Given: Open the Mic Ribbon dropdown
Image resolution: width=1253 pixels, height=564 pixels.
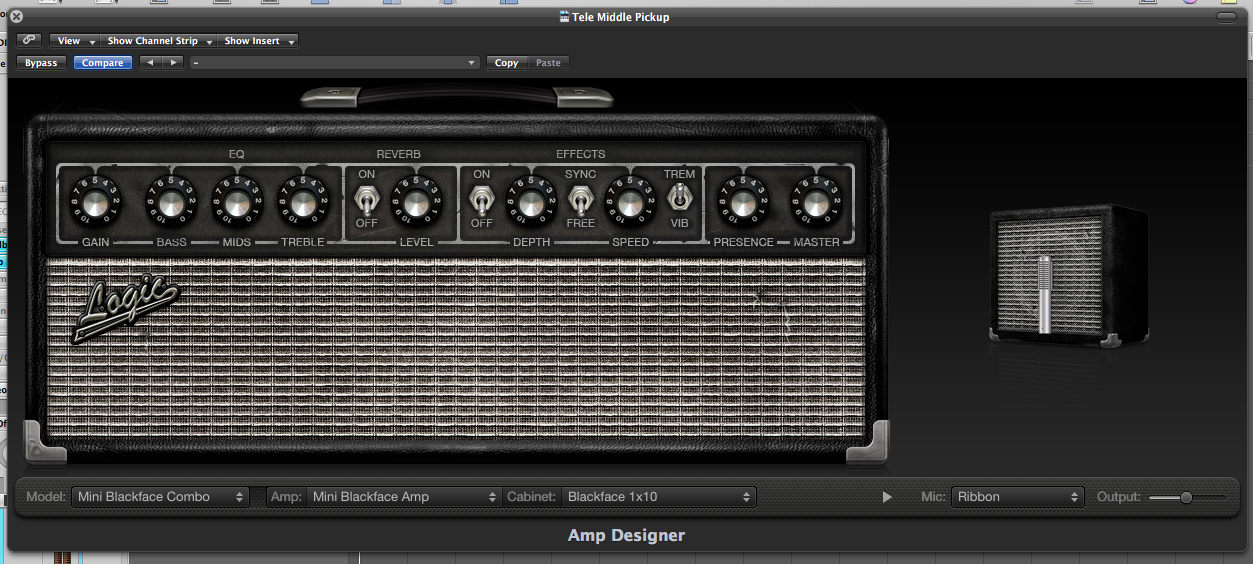Looking at the screenshot, I should click(x=1017, y=497).
